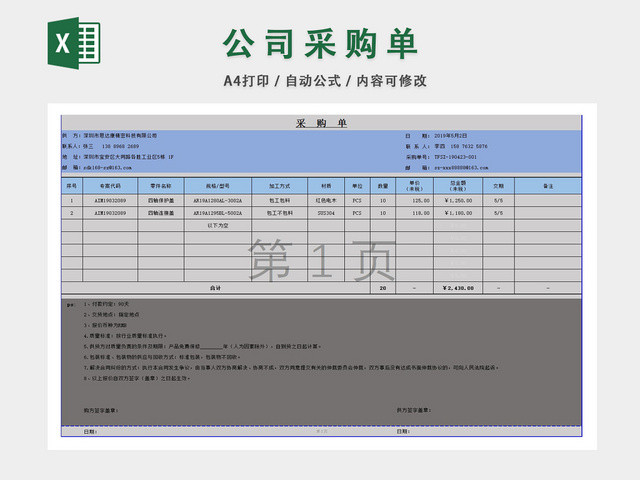The height and width of the screenshot is (480, 640).
Task: Click the A4打印 / 自动公式 / 内容可修改 subtitle
Action: pos(325,81)
